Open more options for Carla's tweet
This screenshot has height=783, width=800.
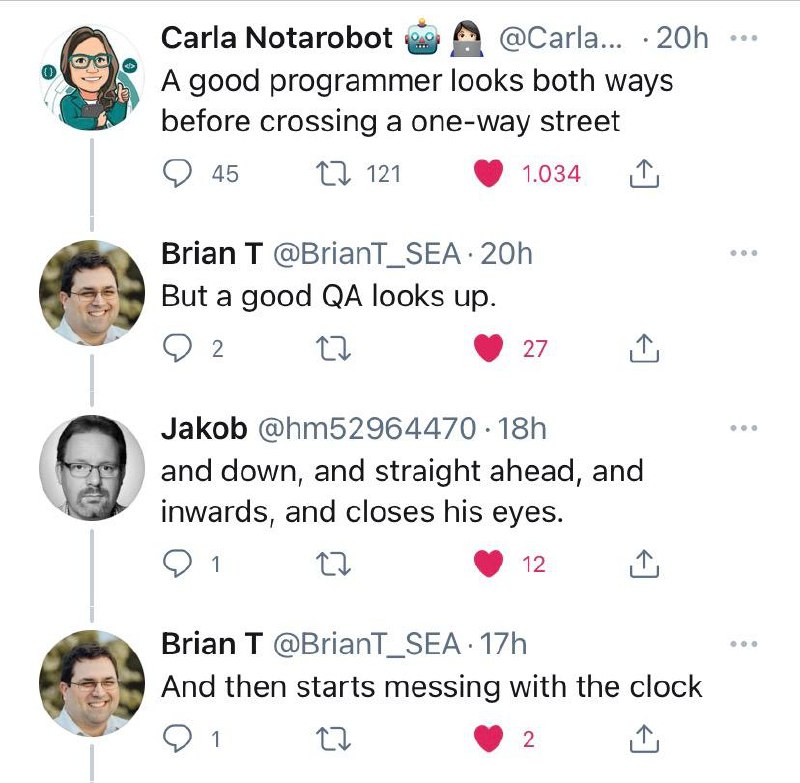(x=745, y=38)
